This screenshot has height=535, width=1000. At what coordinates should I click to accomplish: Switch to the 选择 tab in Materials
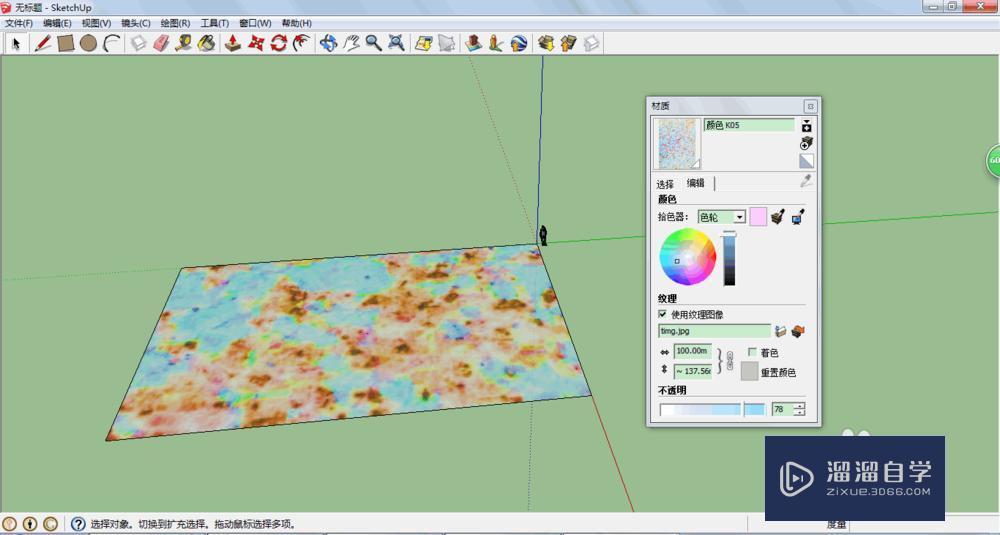pos(665,184)
